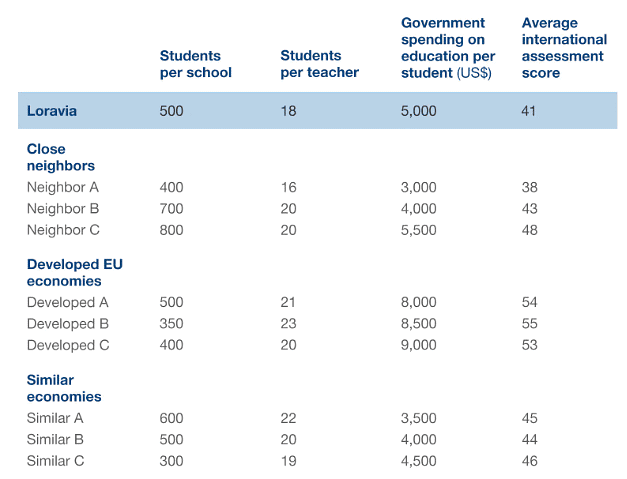Viewport: 627px width, 479px height.
Task: Select the 'Similar economies' group heading
Action: click(x=64, y=388)
